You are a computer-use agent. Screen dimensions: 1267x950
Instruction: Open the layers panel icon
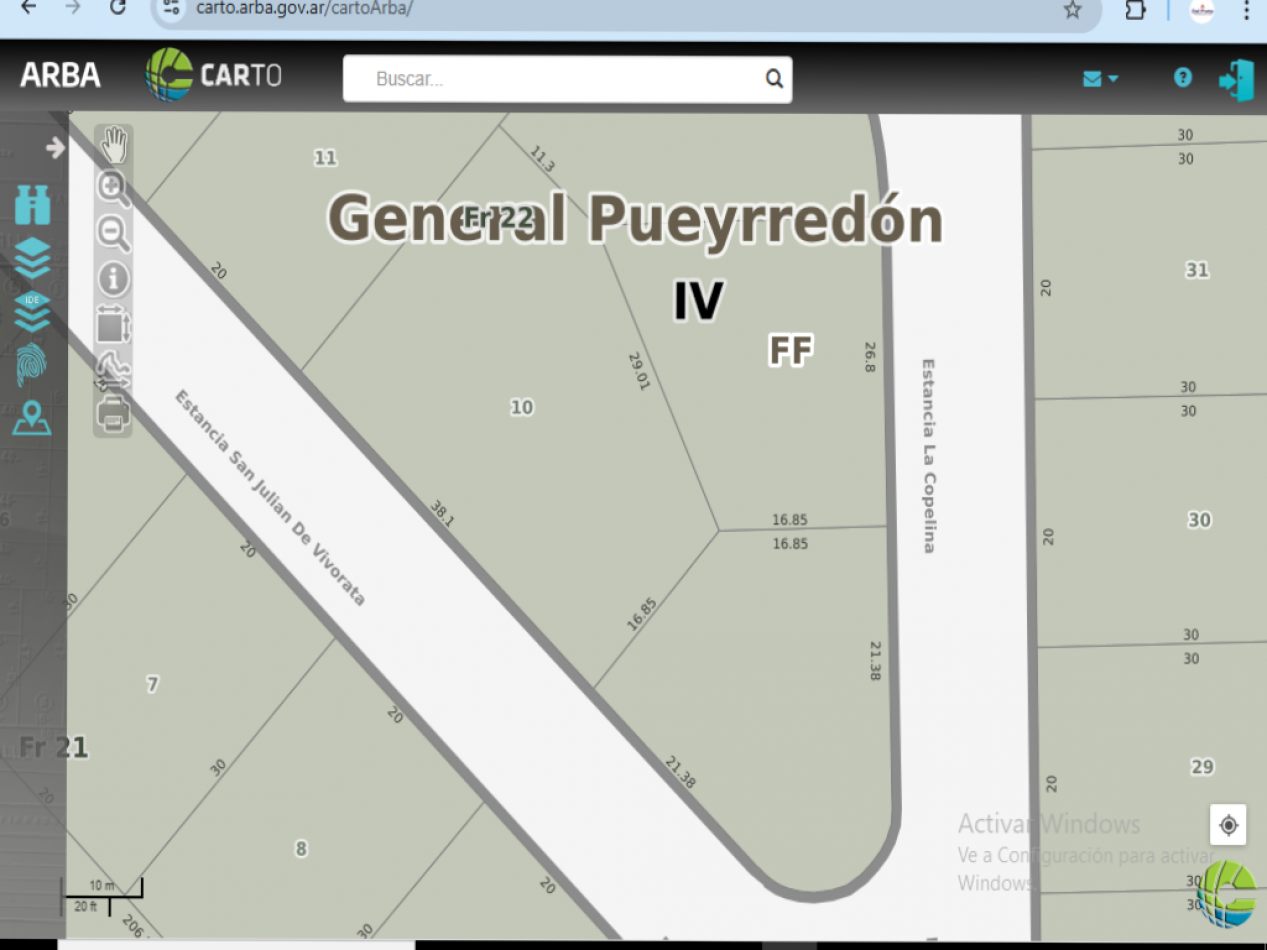click(x=33, y=258)
